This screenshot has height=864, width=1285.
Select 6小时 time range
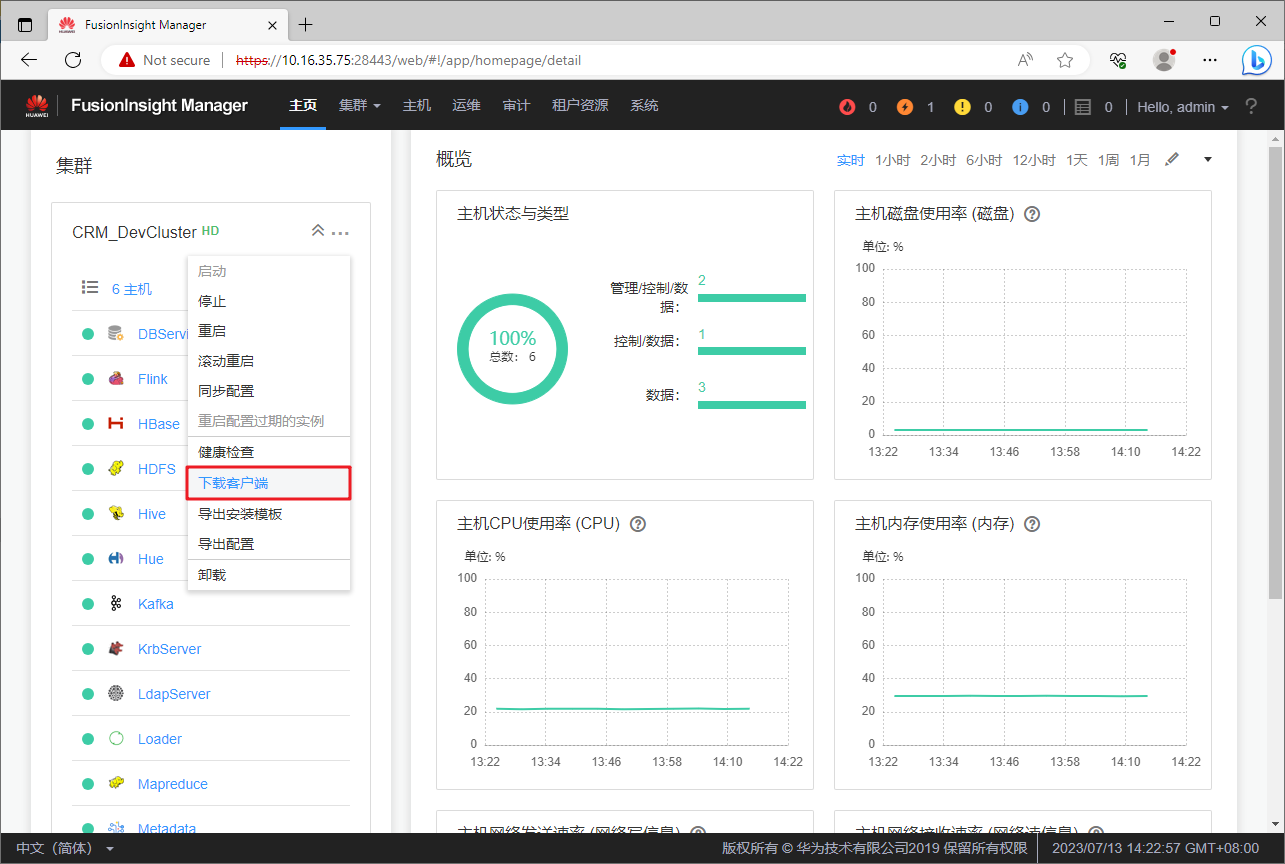[984, 160]
